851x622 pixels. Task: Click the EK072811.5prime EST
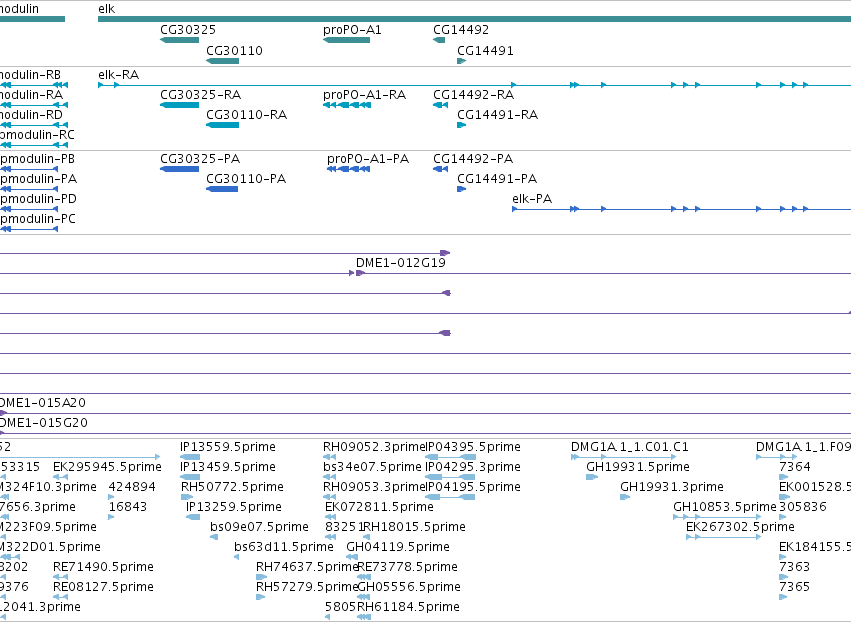tap(331, 517)
